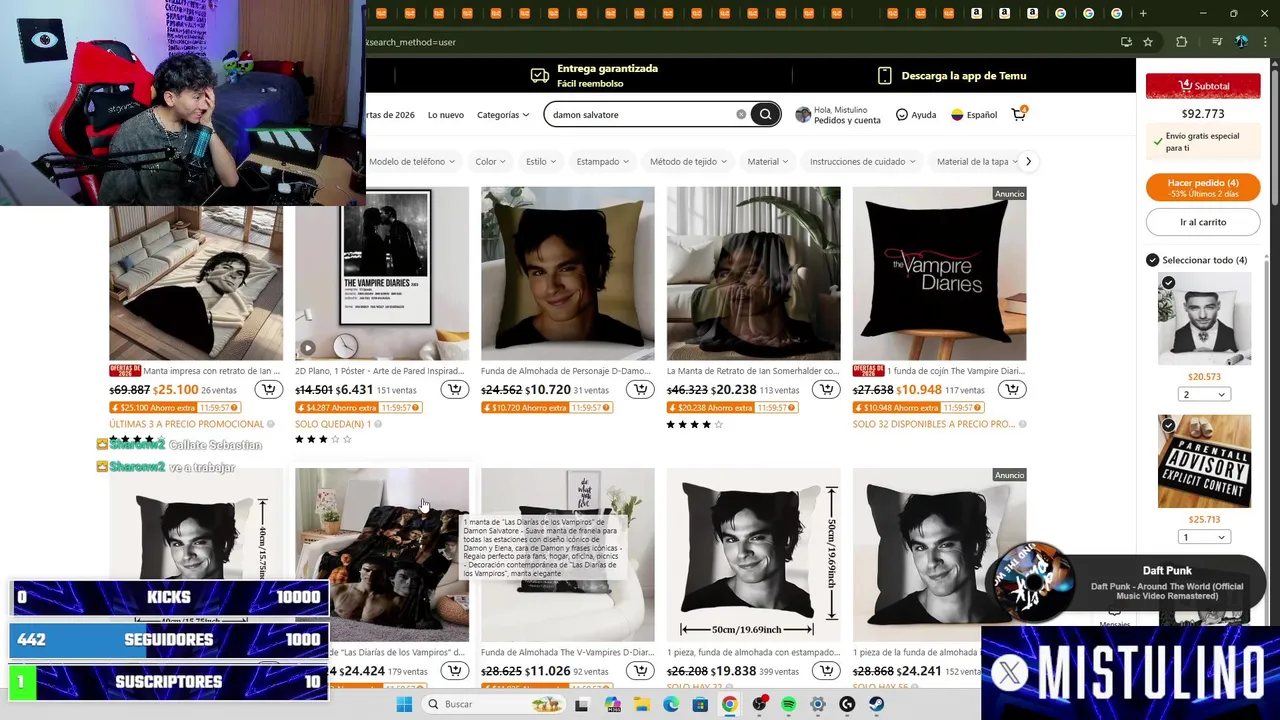1280x720 pixels.
Task: Open the Lo nuevo menu
Action: pyautogui.click(x=446, y=114)
